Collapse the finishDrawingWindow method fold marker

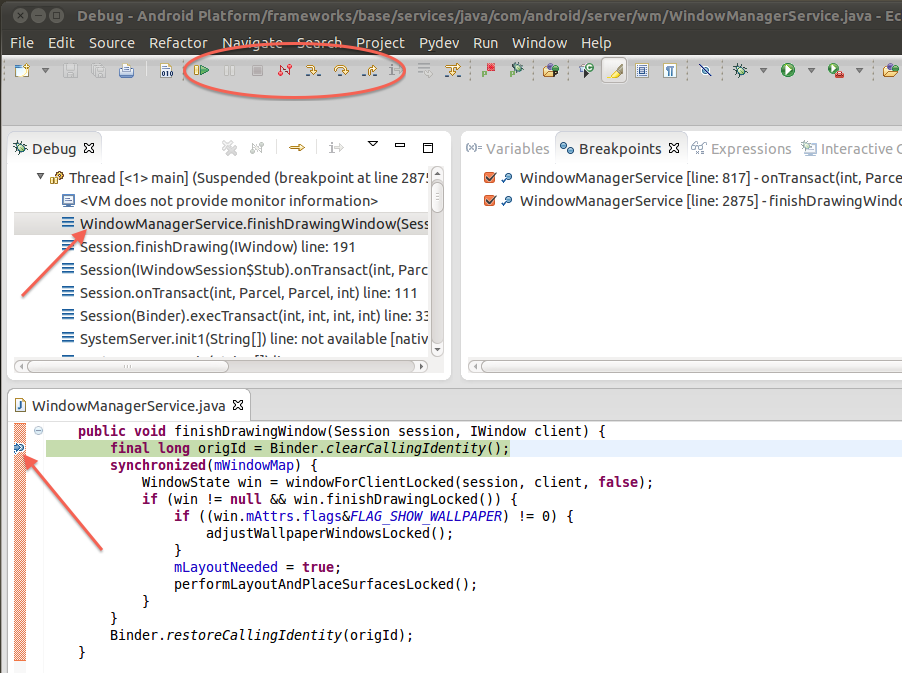(x=39, y=430)
